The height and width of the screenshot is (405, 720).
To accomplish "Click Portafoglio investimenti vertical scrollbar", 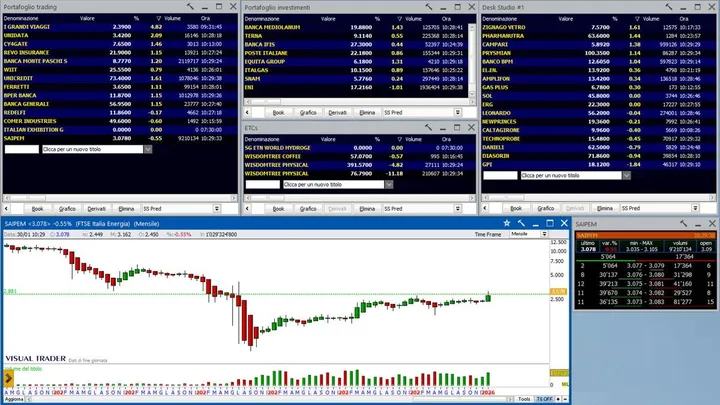I will [472, 60].
